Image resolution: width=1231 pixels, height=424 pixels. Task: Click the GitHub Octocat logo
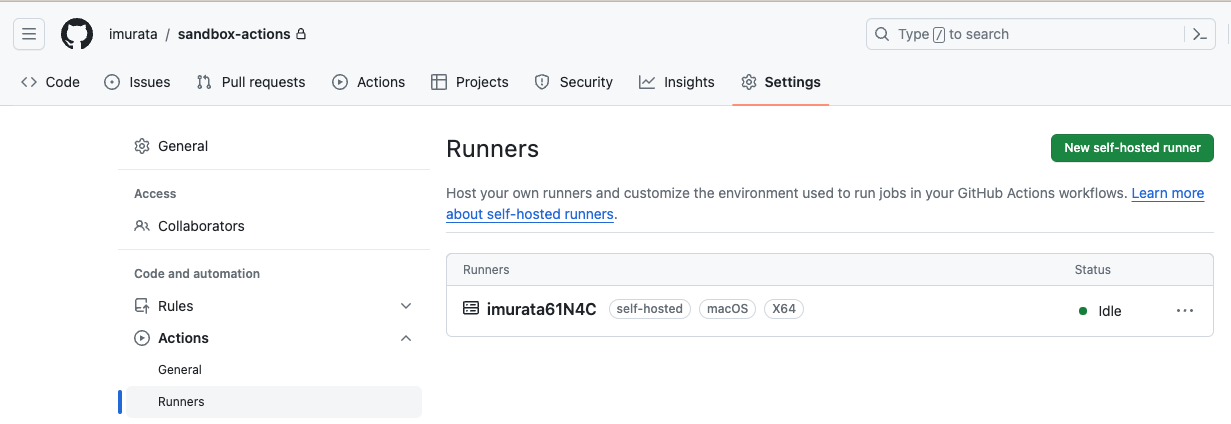tap(77, 34)
